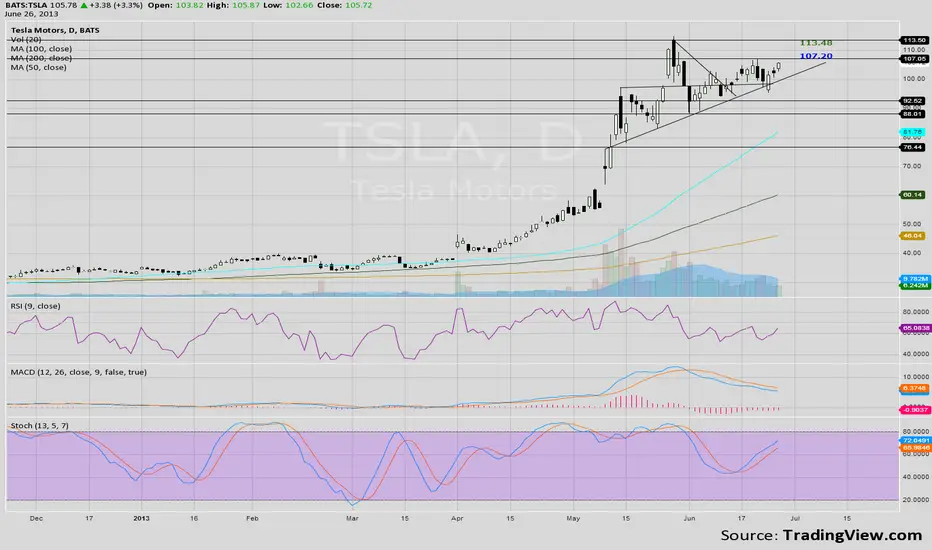
Task: Click the cyan 81.76 moving average tag
Action: click(912, 132)
